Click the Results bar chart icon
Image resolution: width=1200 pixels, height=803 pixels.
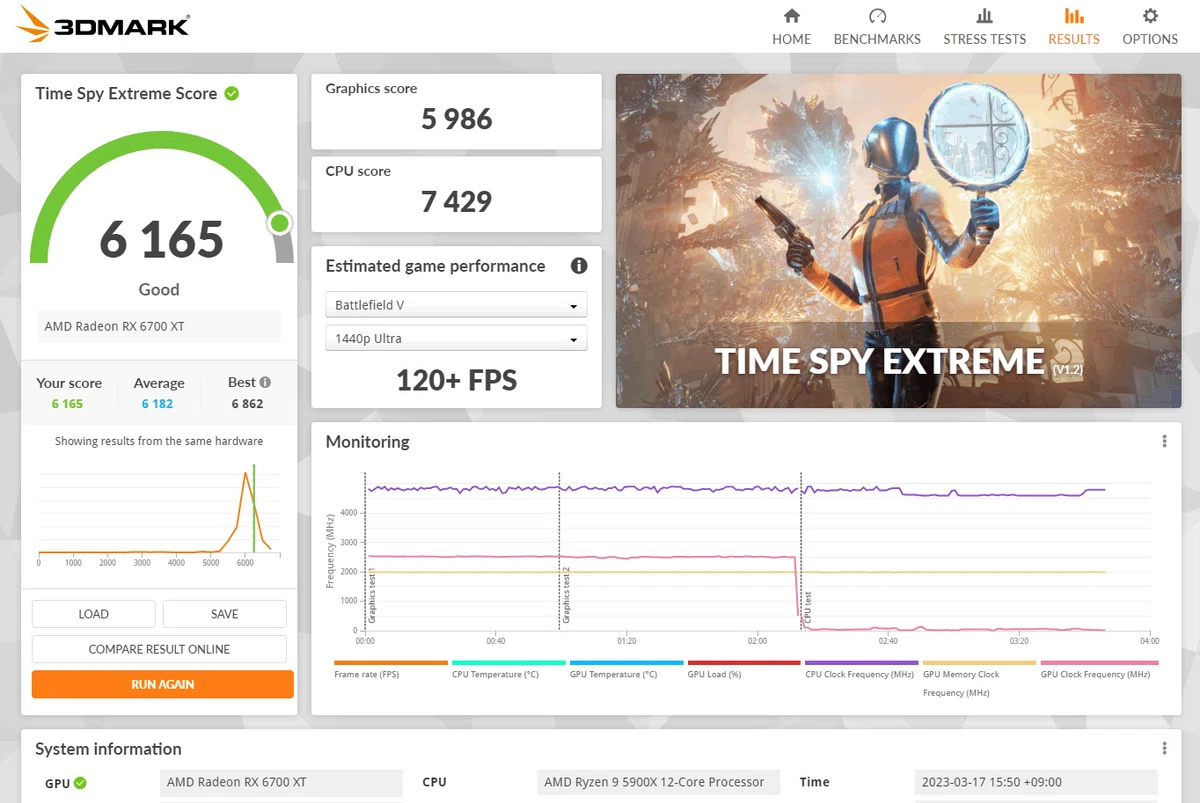1073,16
